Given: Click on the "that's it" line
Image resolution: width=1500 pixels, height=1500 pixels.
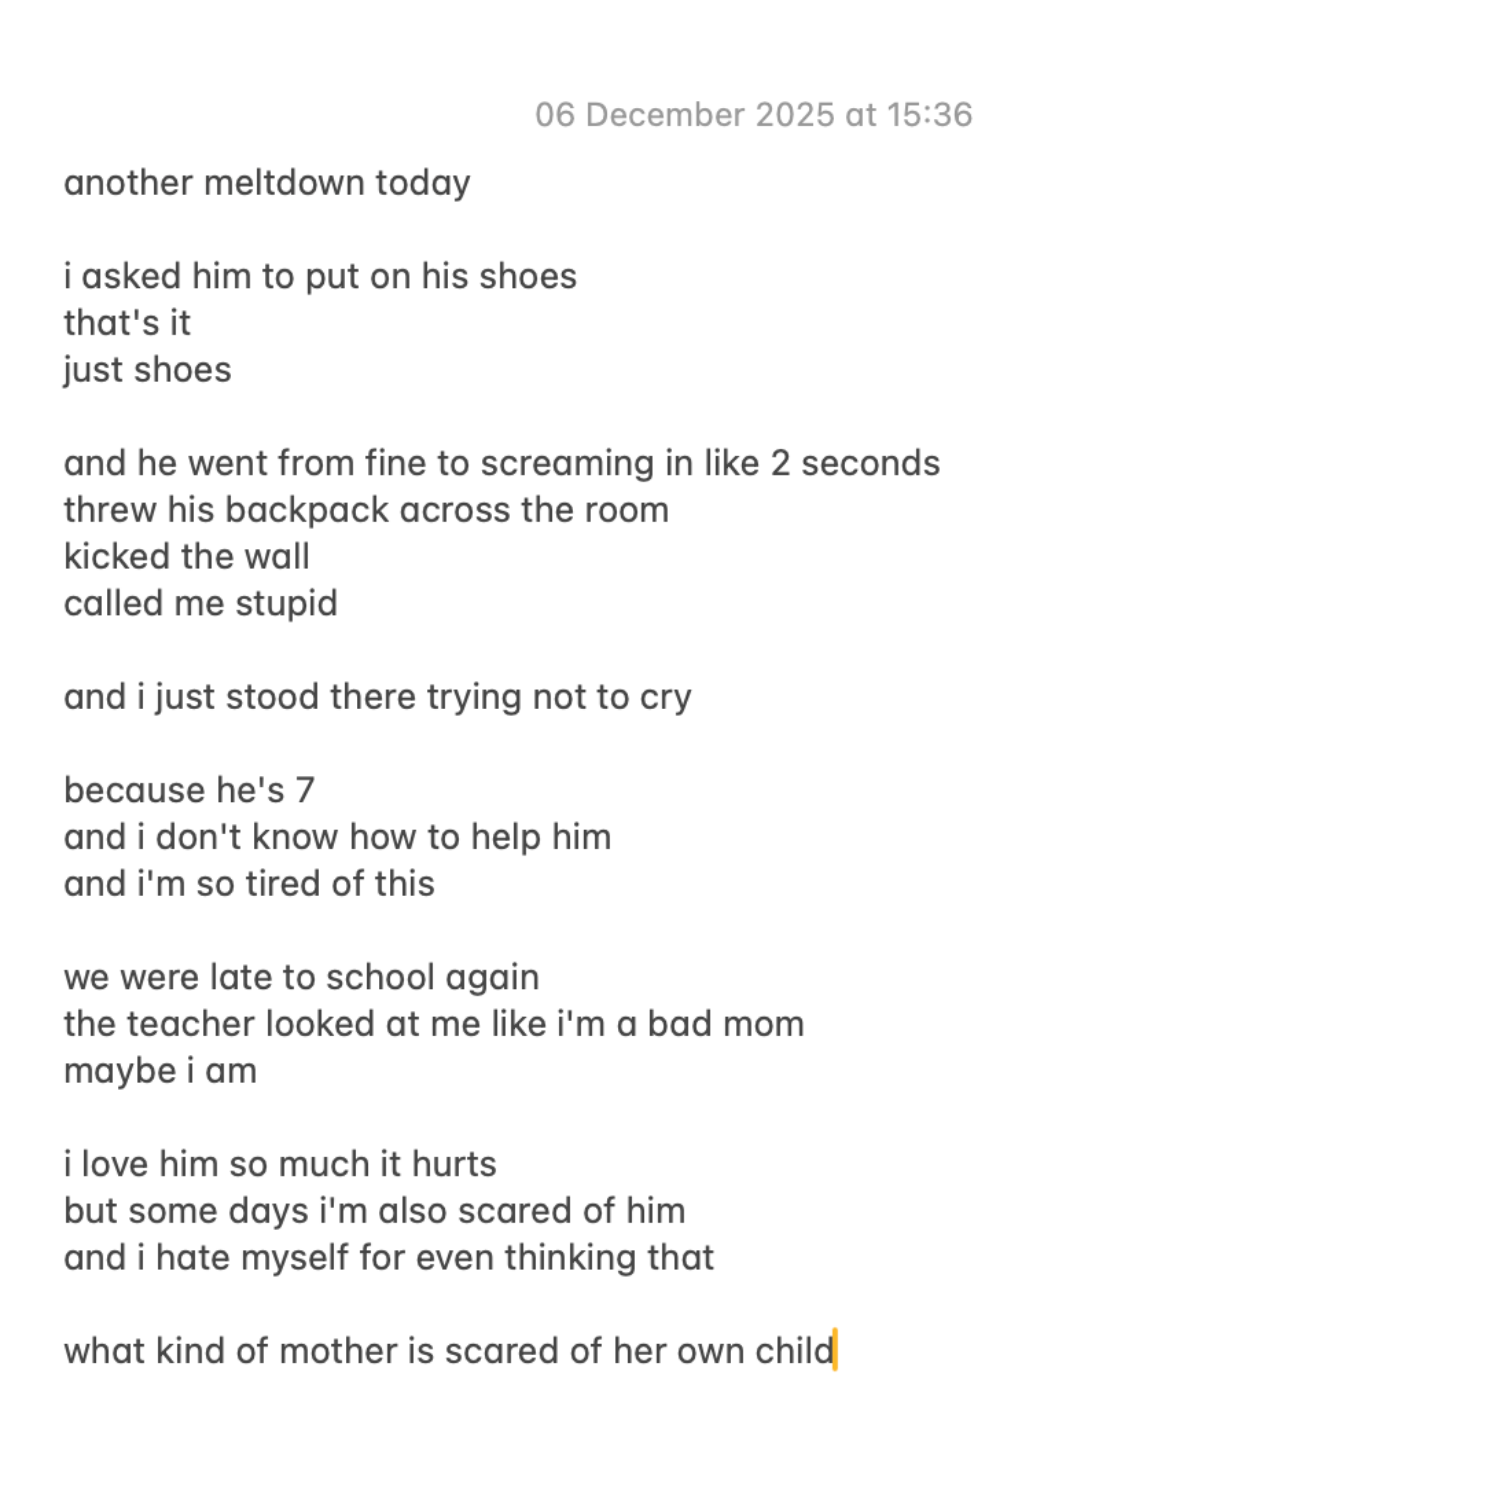Looking at the screenshot, I should (x=127, y=323).
